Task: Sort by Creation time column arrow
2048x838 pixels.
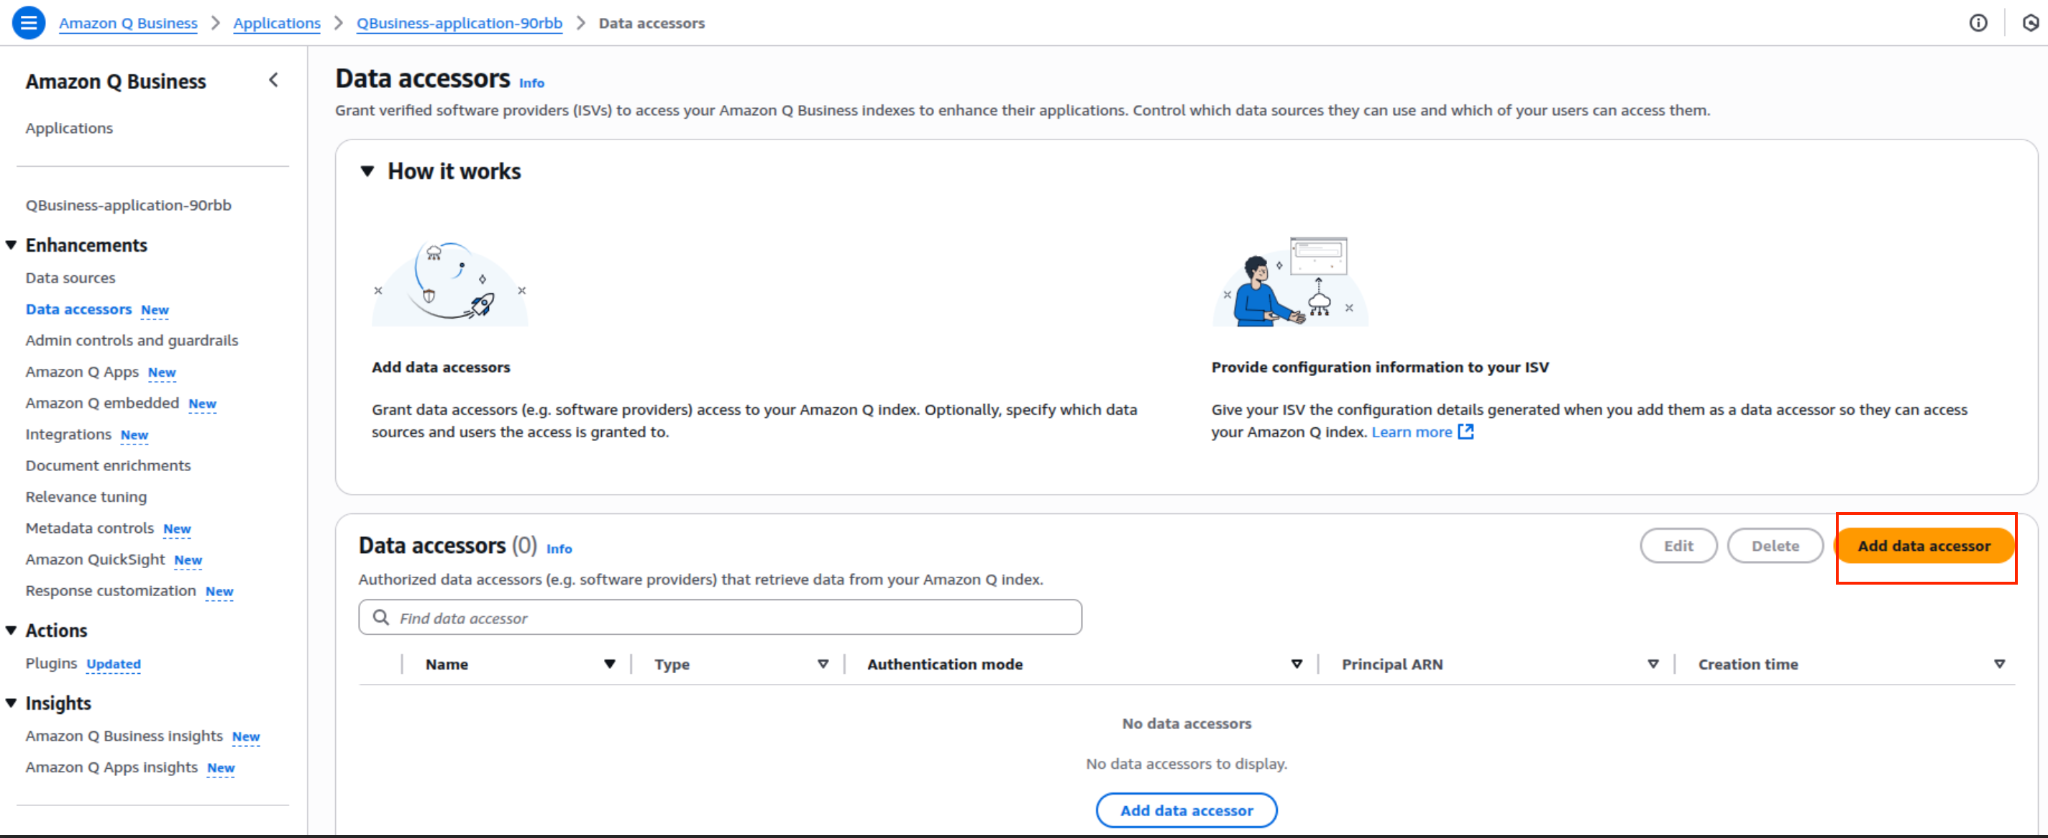Action: [1999, 664]
